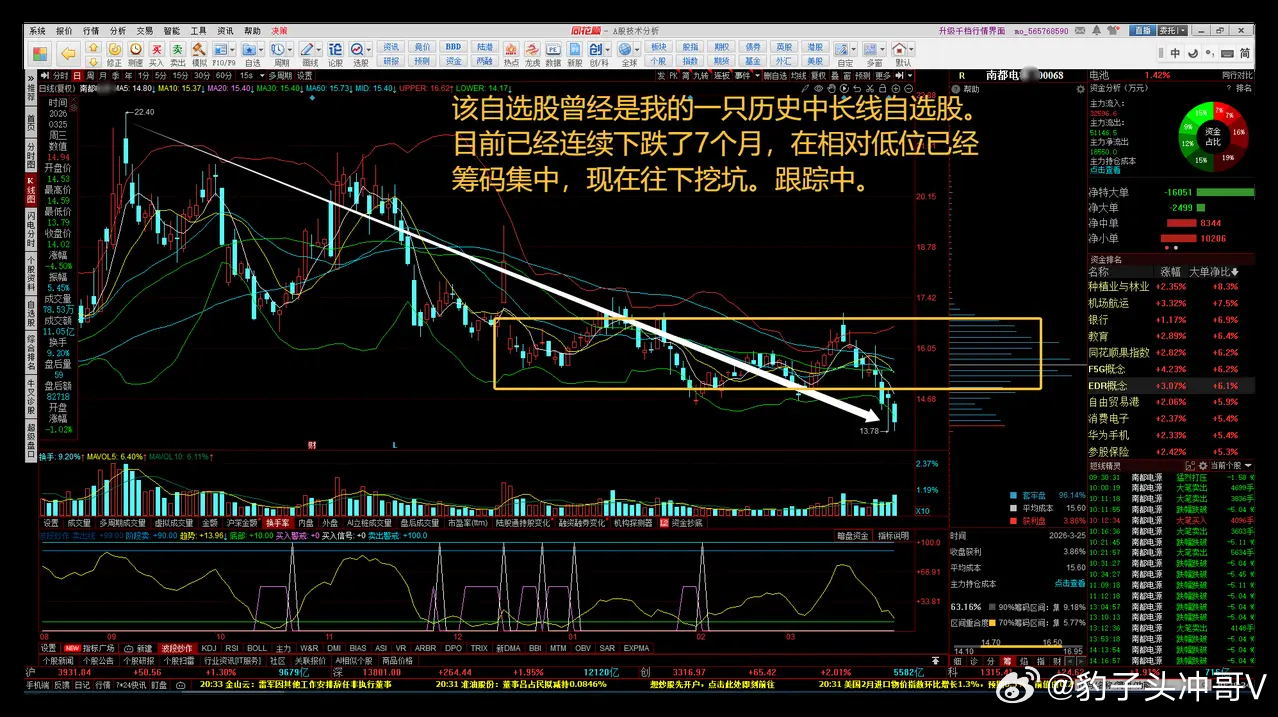This screenshot has height=717, width=1278.
Task: Click the 周期 period icon
Action: (x=280, y=55)
